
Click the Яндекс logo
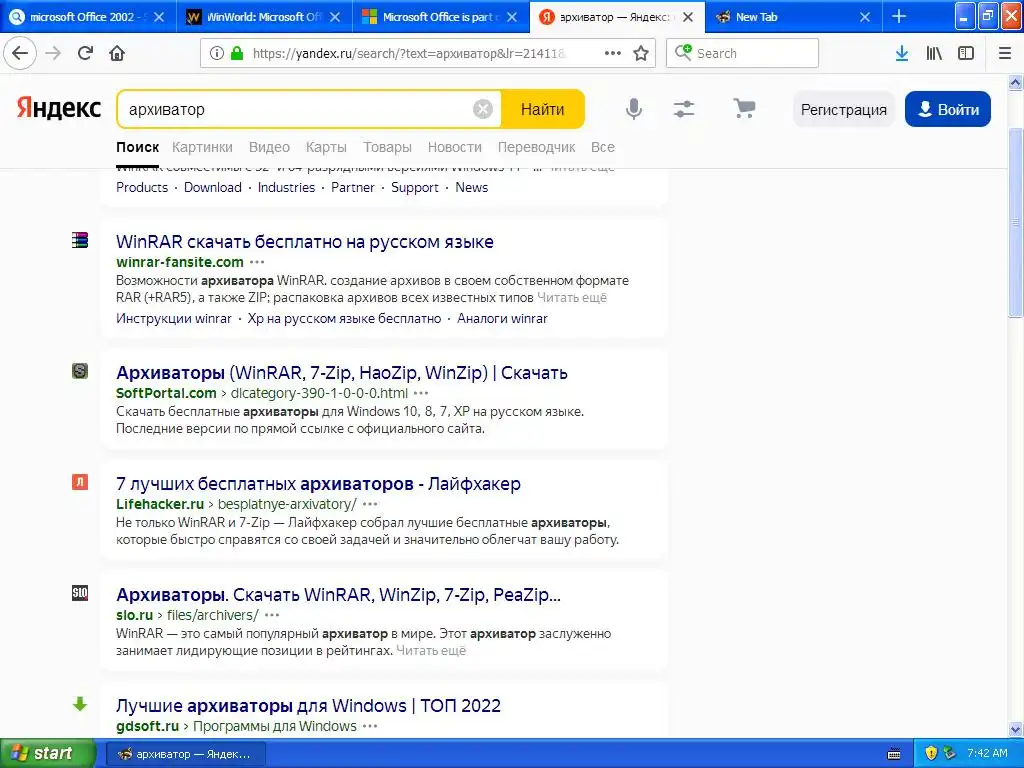point(59,108)
